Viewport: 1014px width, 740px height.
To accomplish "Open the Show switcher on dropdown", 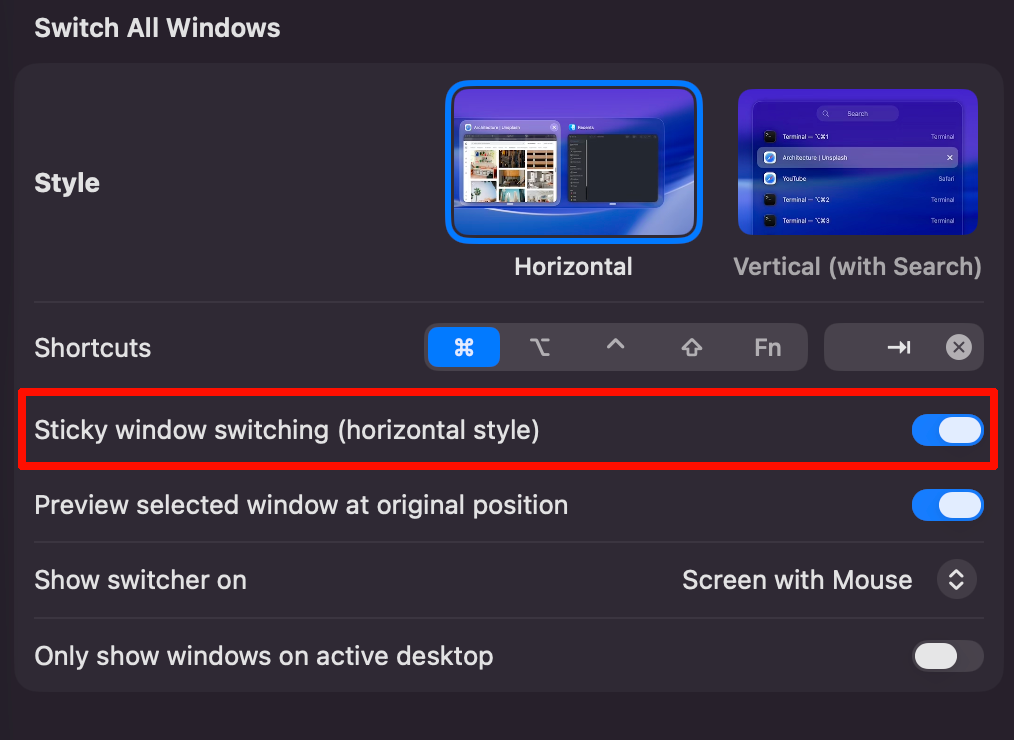I will click(x=956, y=580).
